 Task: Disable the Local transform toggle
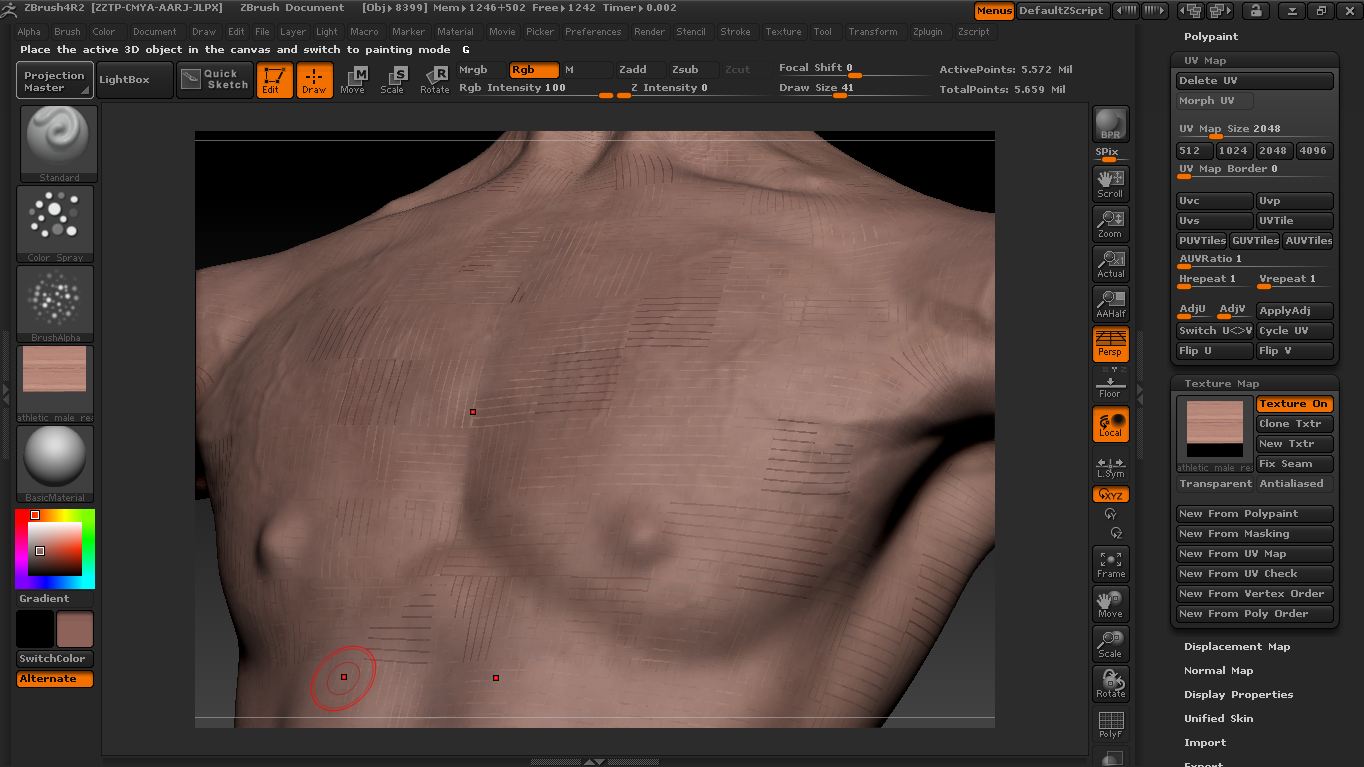coord(1110,424)
